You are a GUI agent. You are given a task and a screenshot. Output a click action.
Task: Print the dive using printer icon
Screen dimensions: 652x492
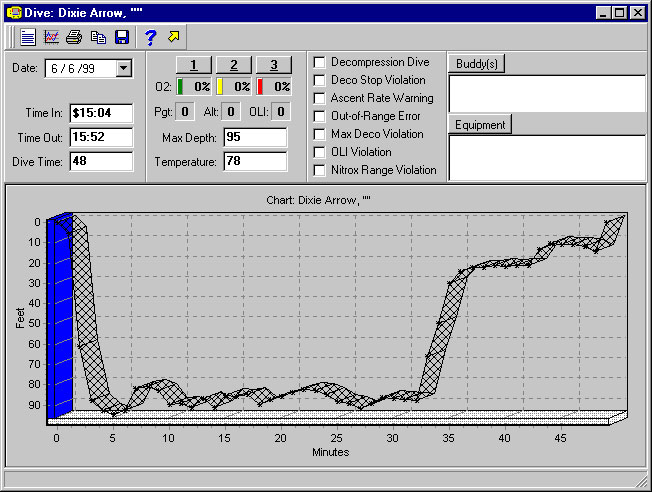74,37
